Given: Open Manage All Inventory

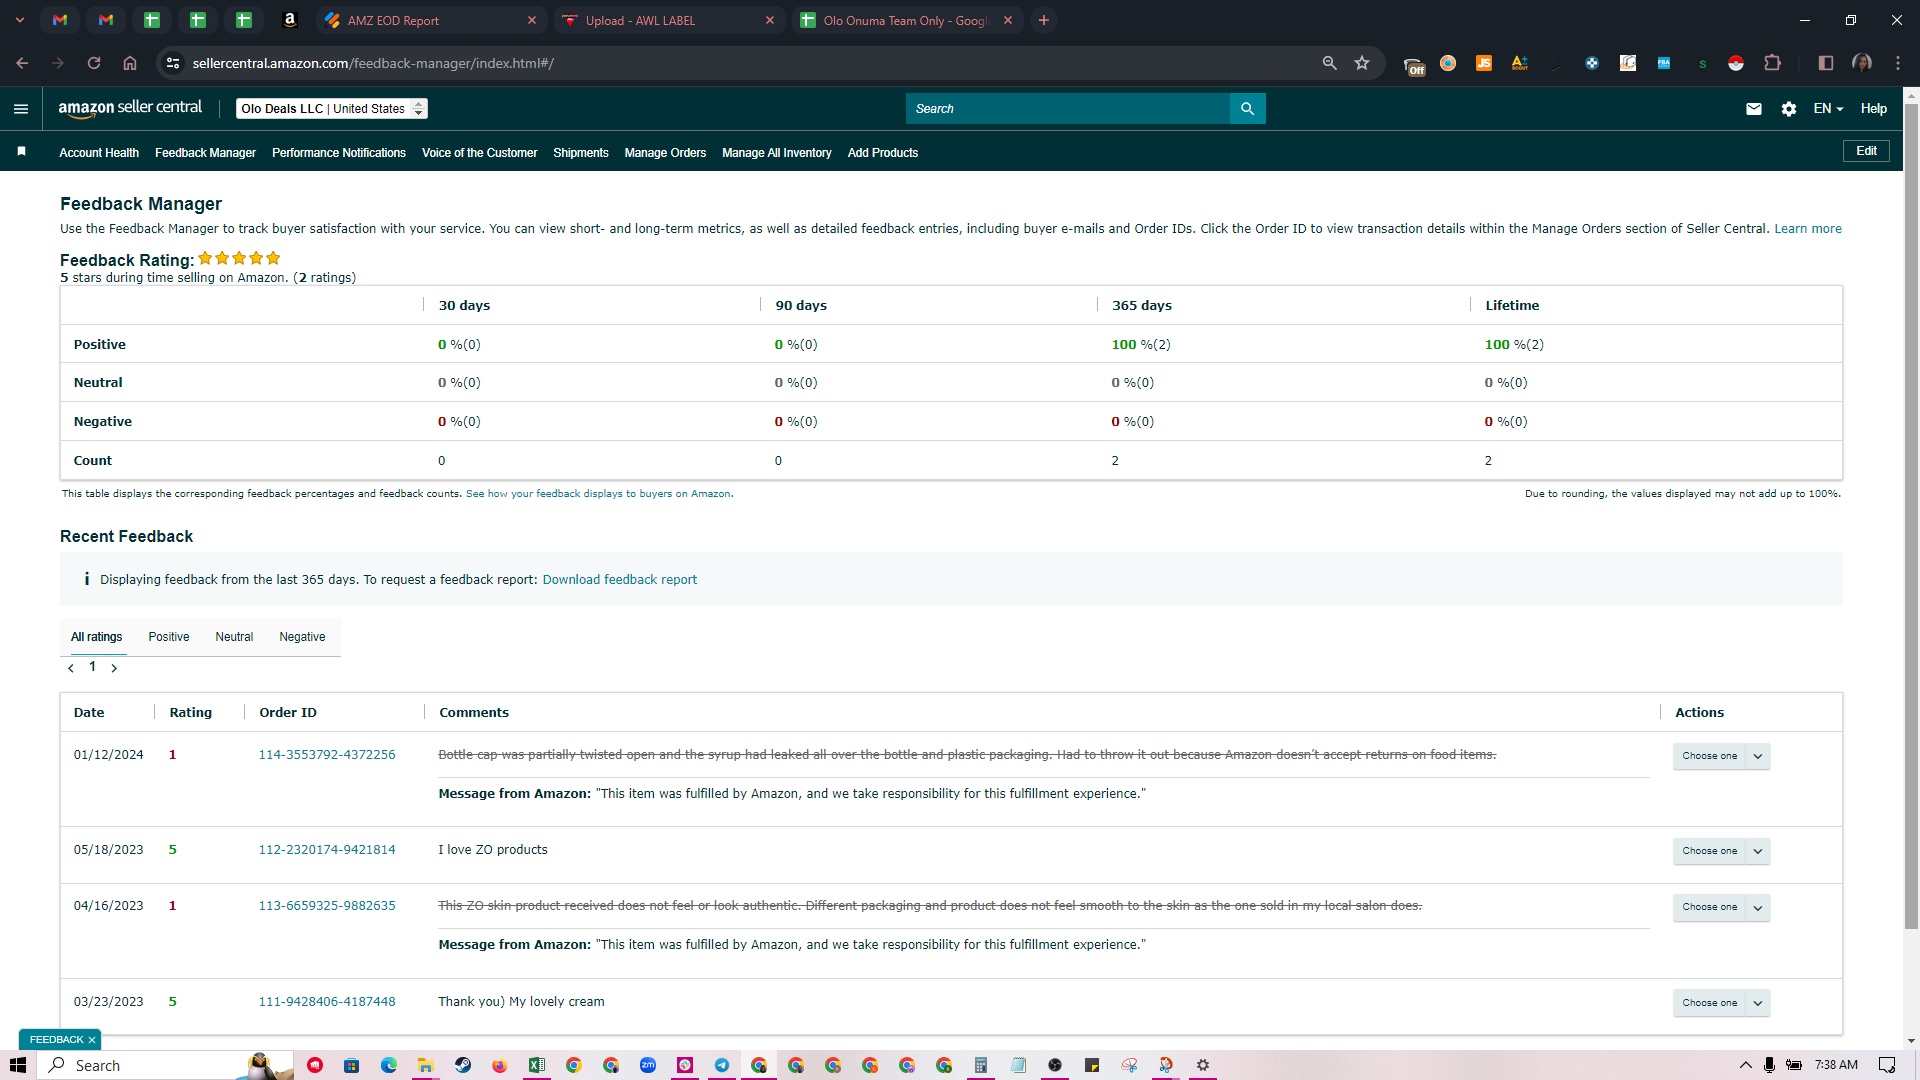Looking at the screenshot, I should point(777,153).
